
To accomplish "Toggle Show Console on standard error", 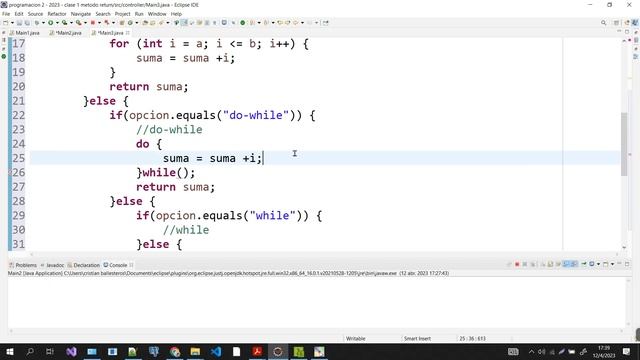I will click(574, 264).
